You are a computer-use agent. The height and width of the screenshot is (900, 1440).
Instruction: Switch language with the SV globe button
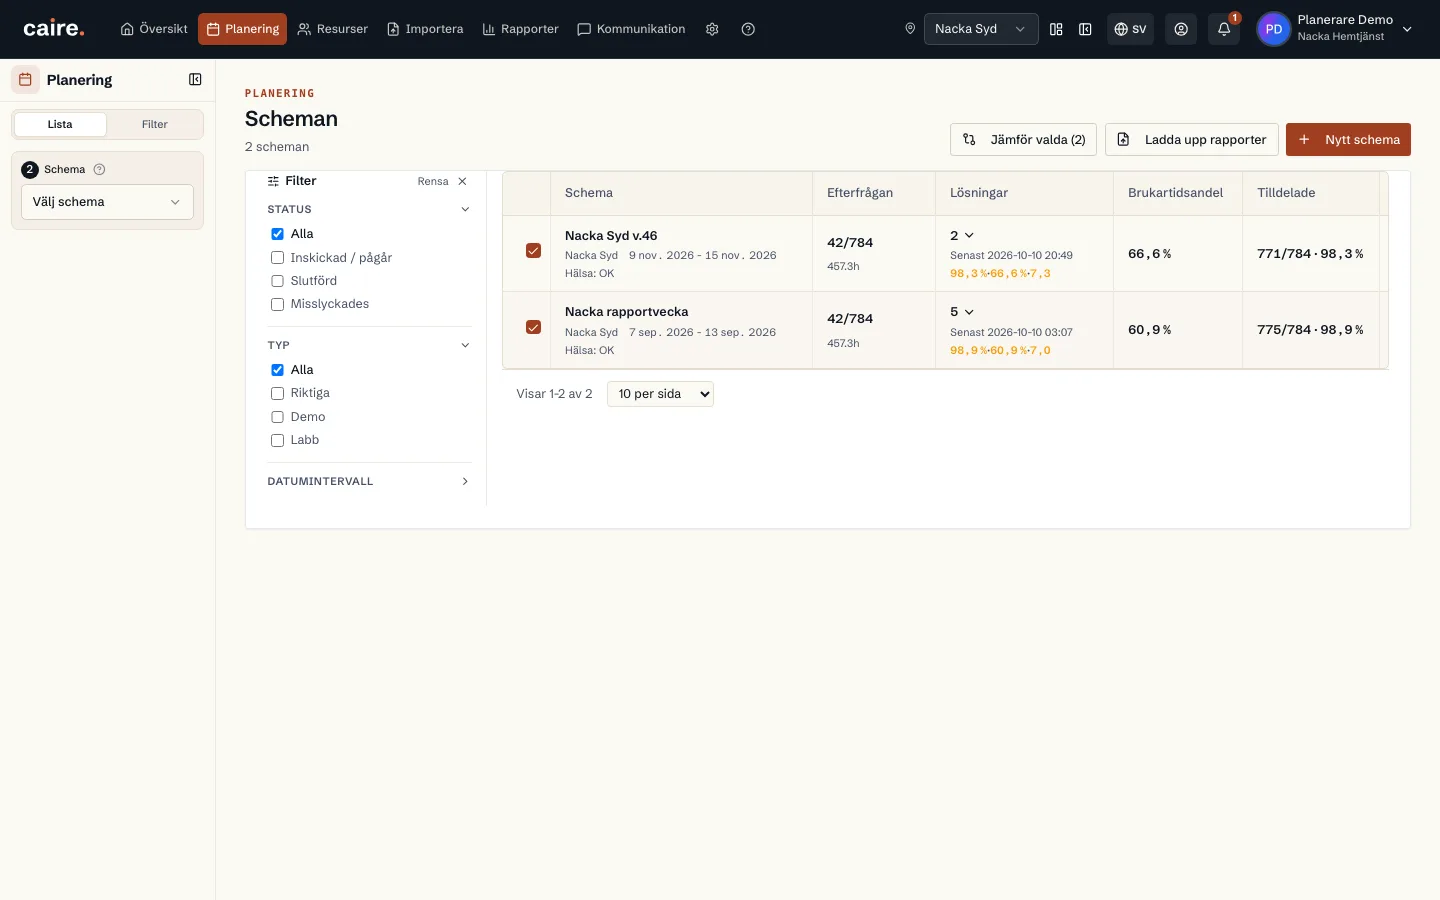(x=1131, y=29)
